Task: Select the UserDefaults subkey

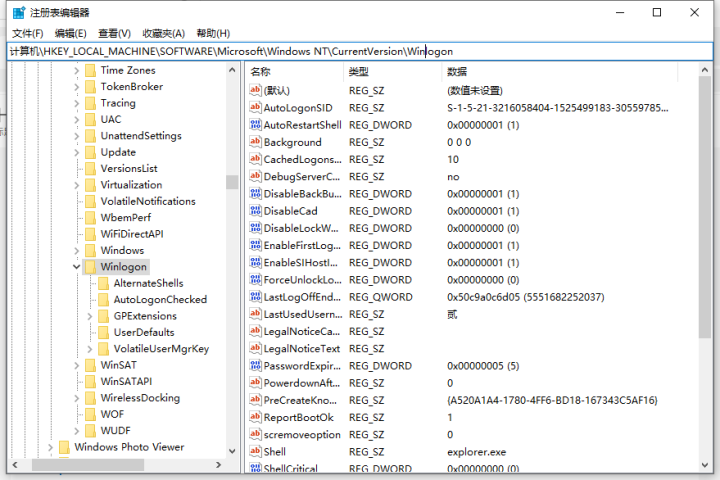Action: point(144,332)
